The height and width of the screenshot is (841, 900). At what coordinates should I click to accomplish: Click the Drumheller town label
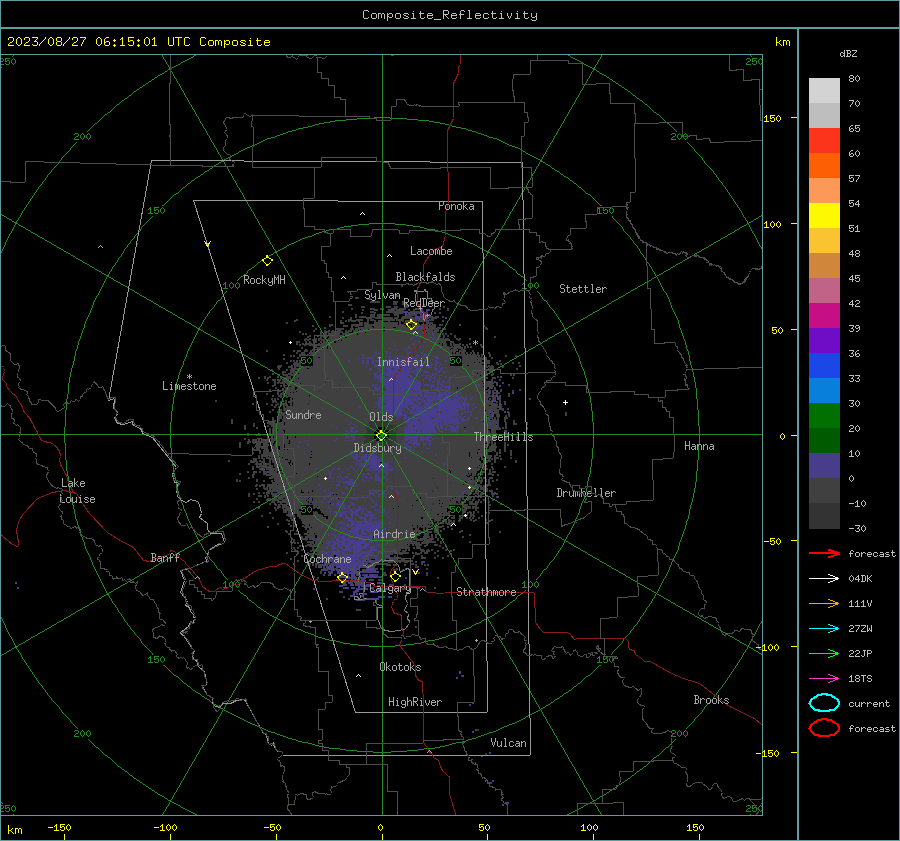586,493
